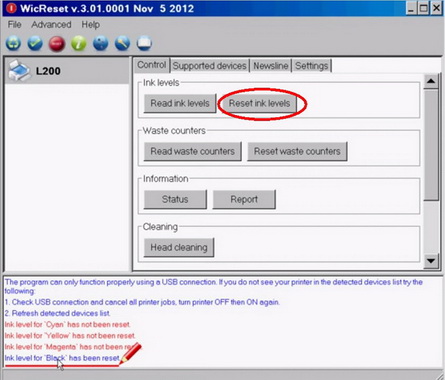This screenshot has height=380, width=445.
Task: Click the scrollbar down arrow
Action: [x=431, y=261]
